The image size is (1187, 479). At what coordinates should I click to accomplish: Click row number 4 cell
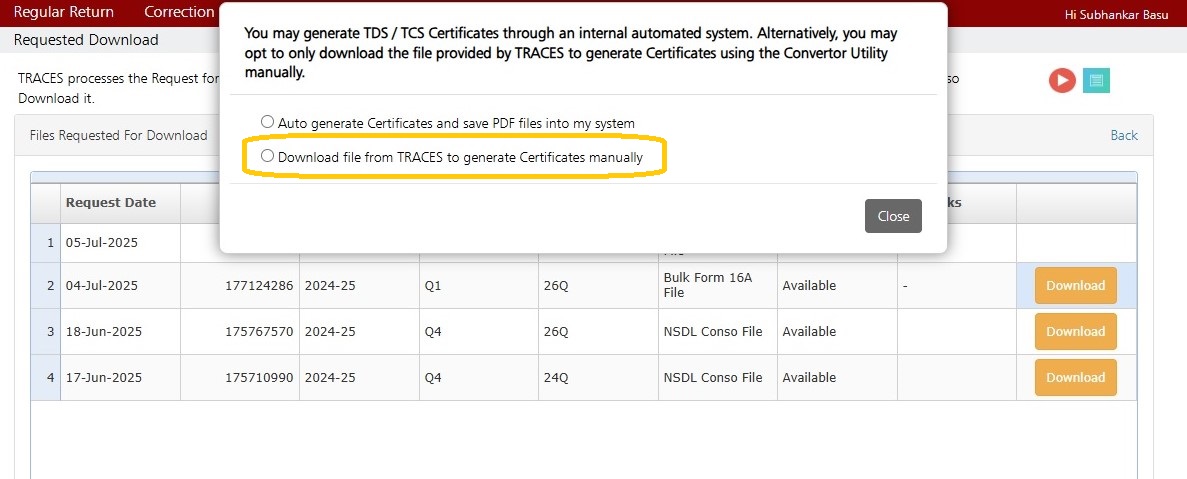[46, 378]
